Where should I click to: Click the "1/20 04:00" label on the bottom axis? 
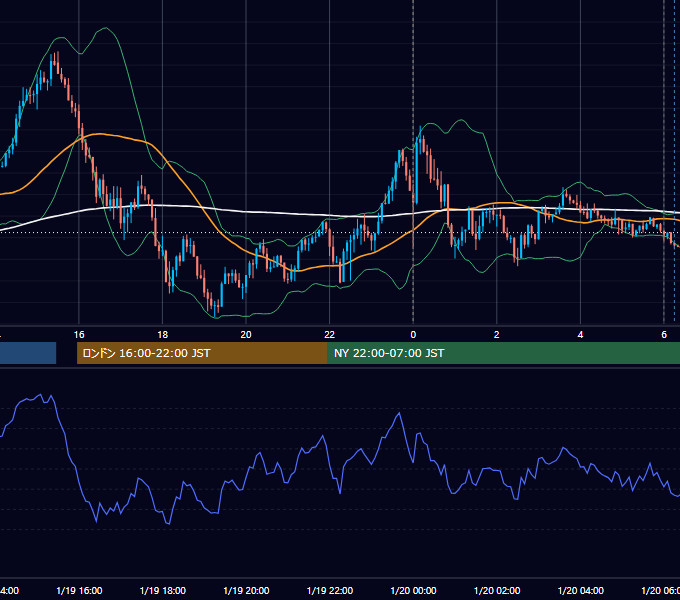[x=581, y=590]
